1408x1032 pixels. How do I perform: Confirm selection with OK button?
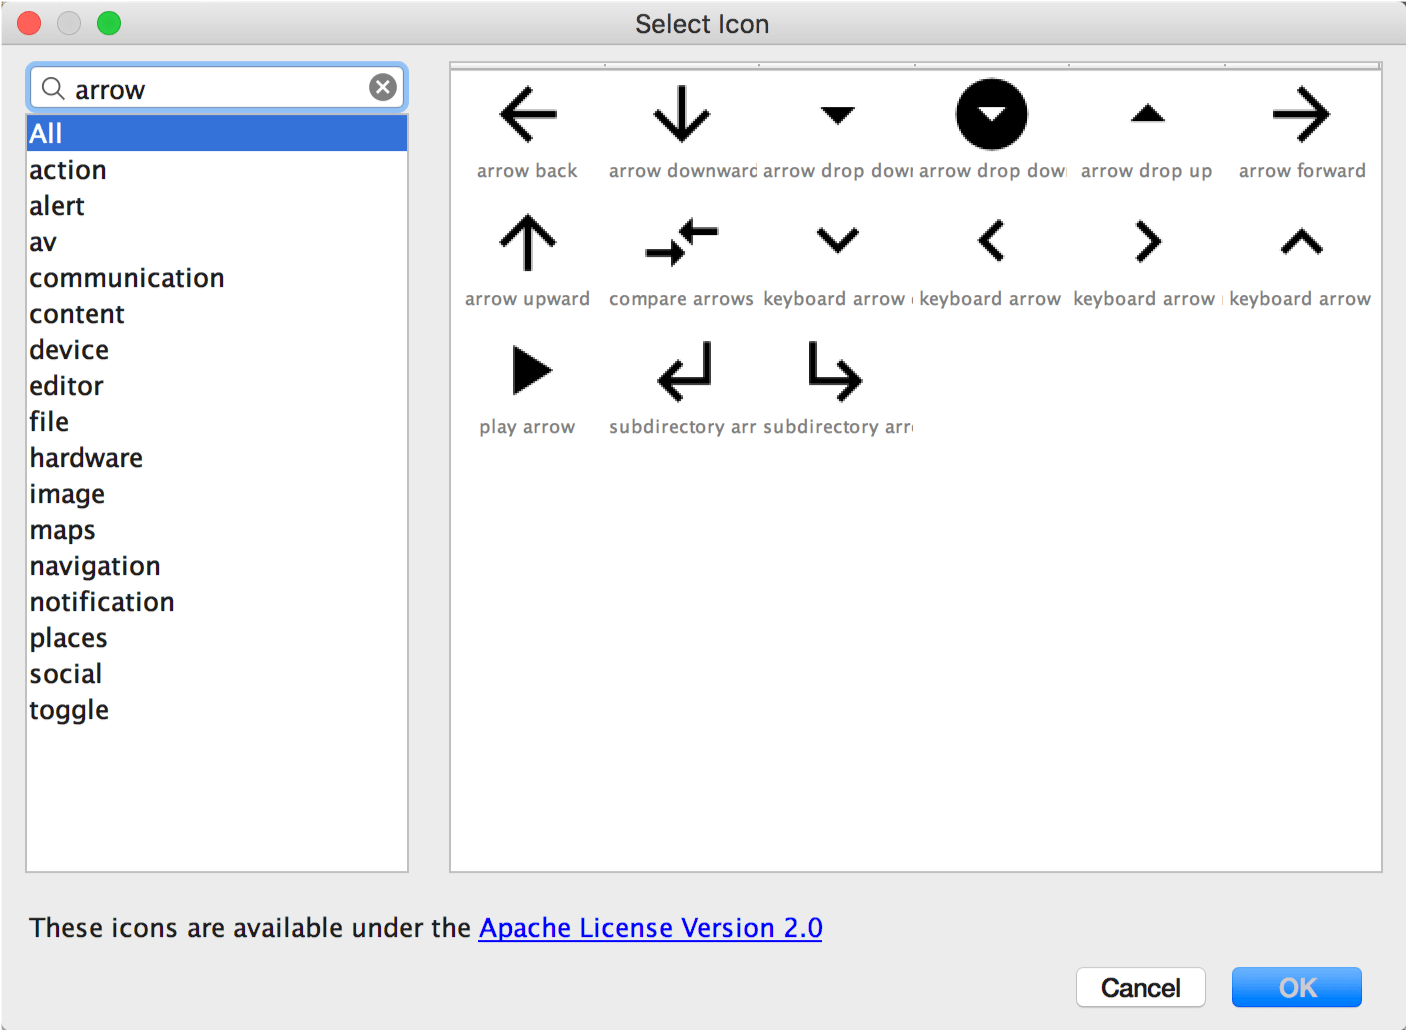1297,988
